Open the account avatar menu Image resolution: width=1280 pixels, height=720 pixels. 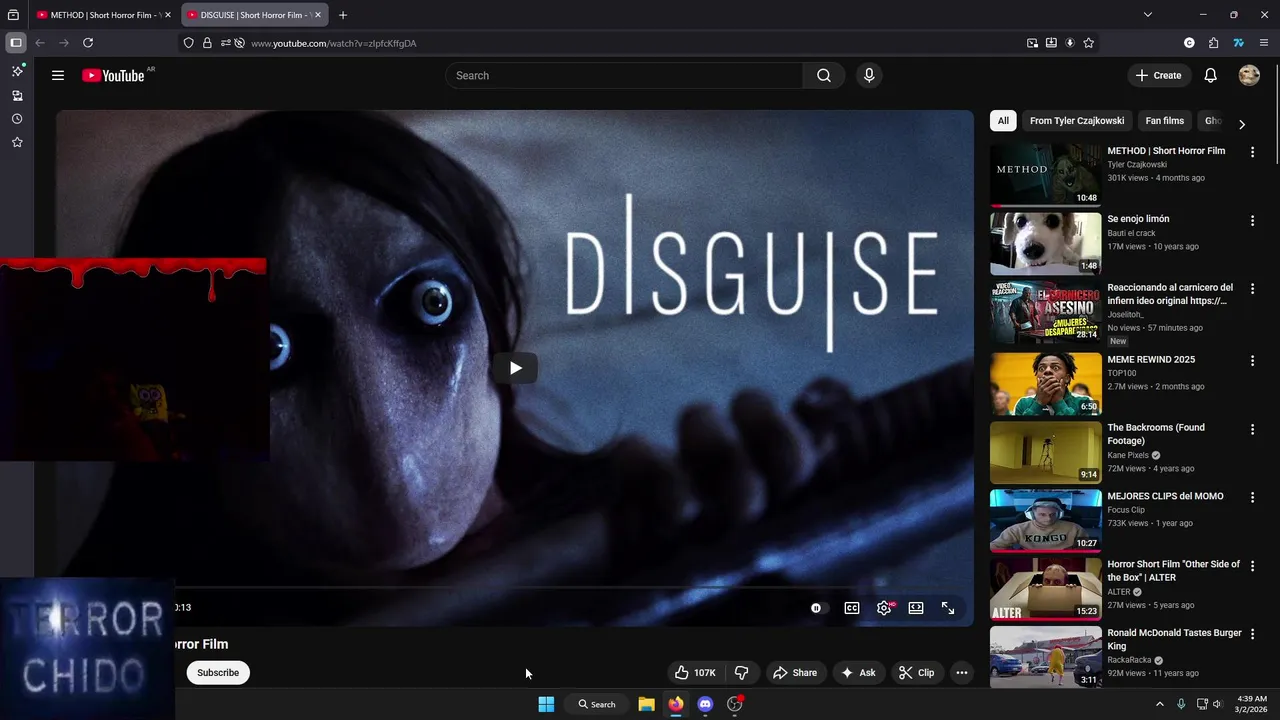click(1249, 75)
